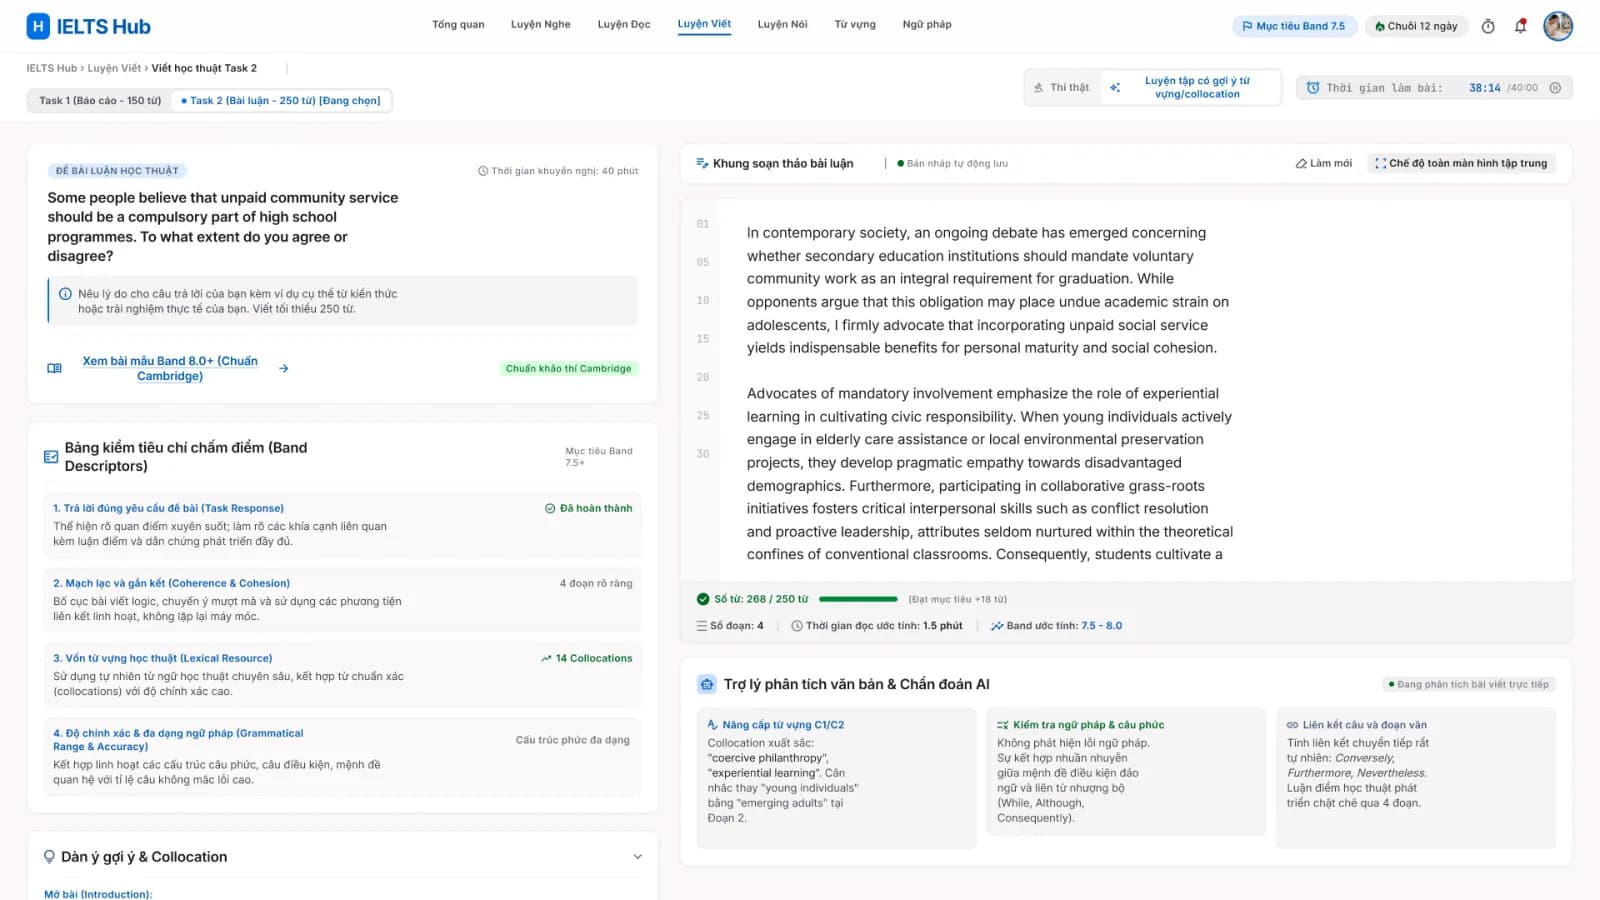Click the info icon in the task note
The image size is (1600, 900).
(x=65, y=294)
